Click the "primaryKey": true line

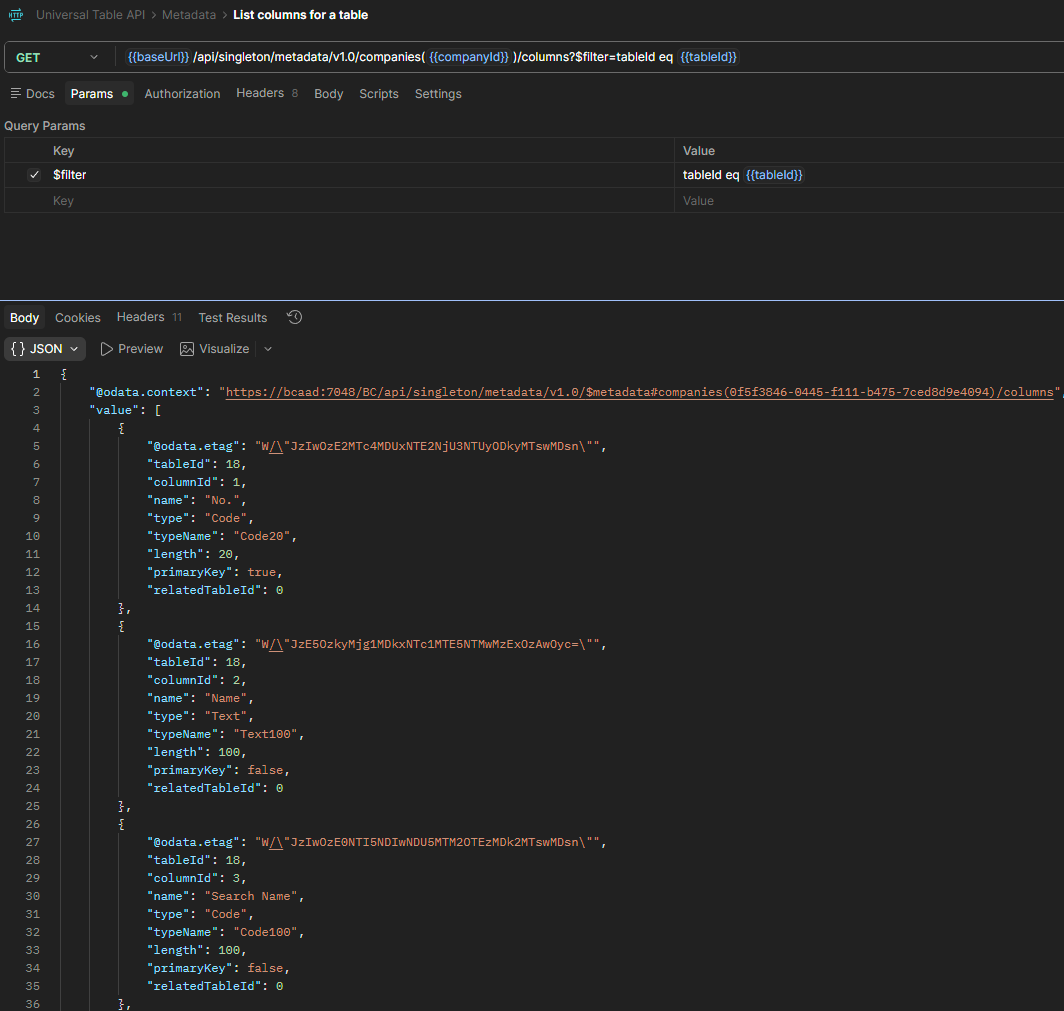click(214, 572)
